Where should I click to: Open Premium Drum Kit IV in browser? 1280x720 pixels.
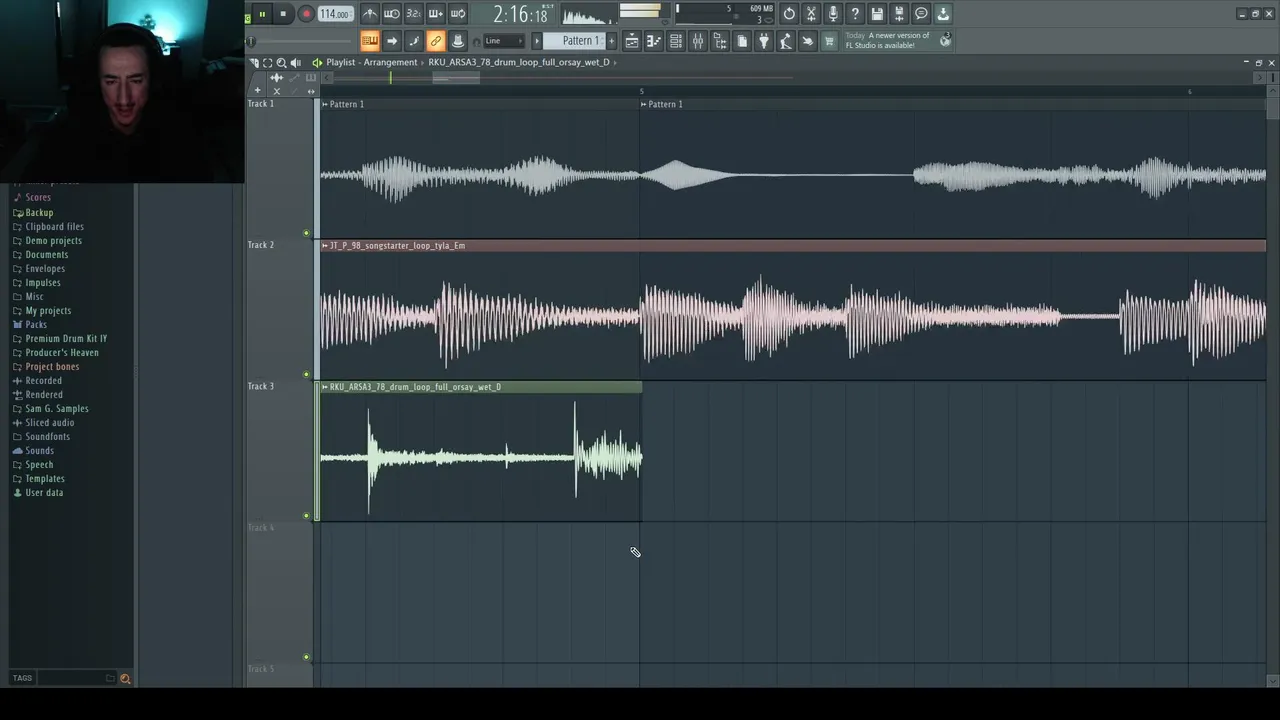[66, 338]
